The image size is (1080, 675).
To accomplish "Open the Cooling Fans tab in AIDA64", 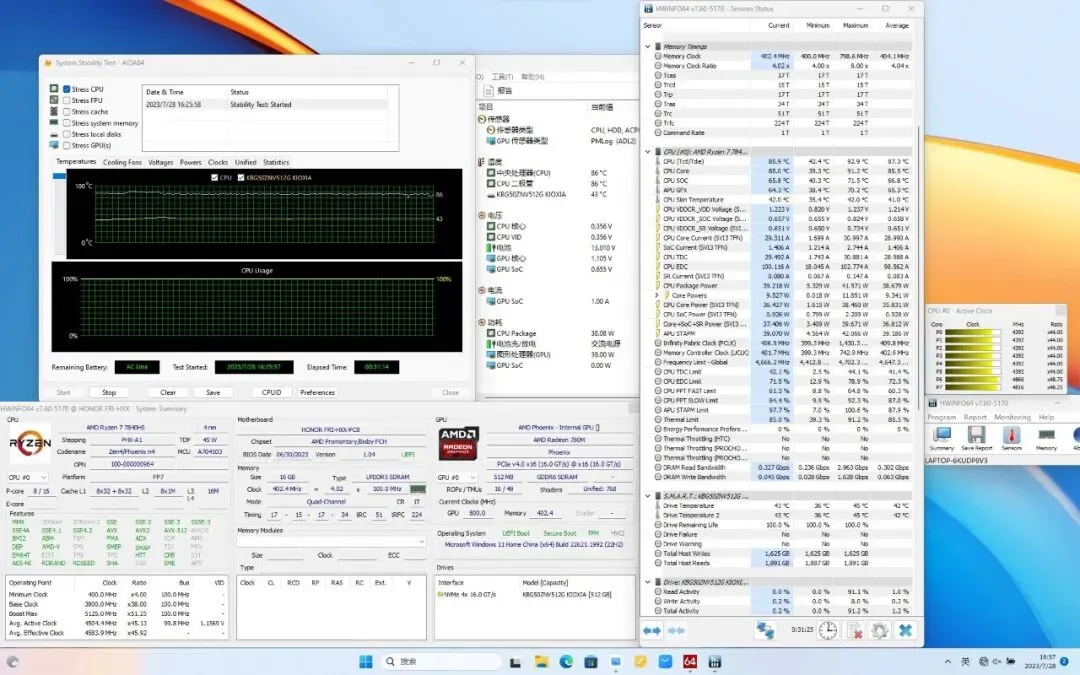I will tap(123, 163).
